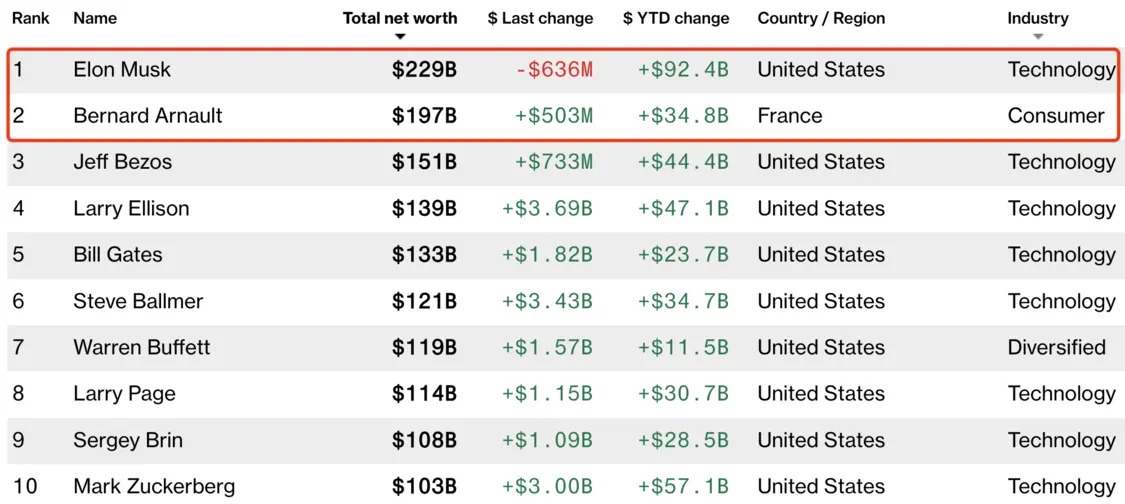Sort by the Name column header

[95, 18]
